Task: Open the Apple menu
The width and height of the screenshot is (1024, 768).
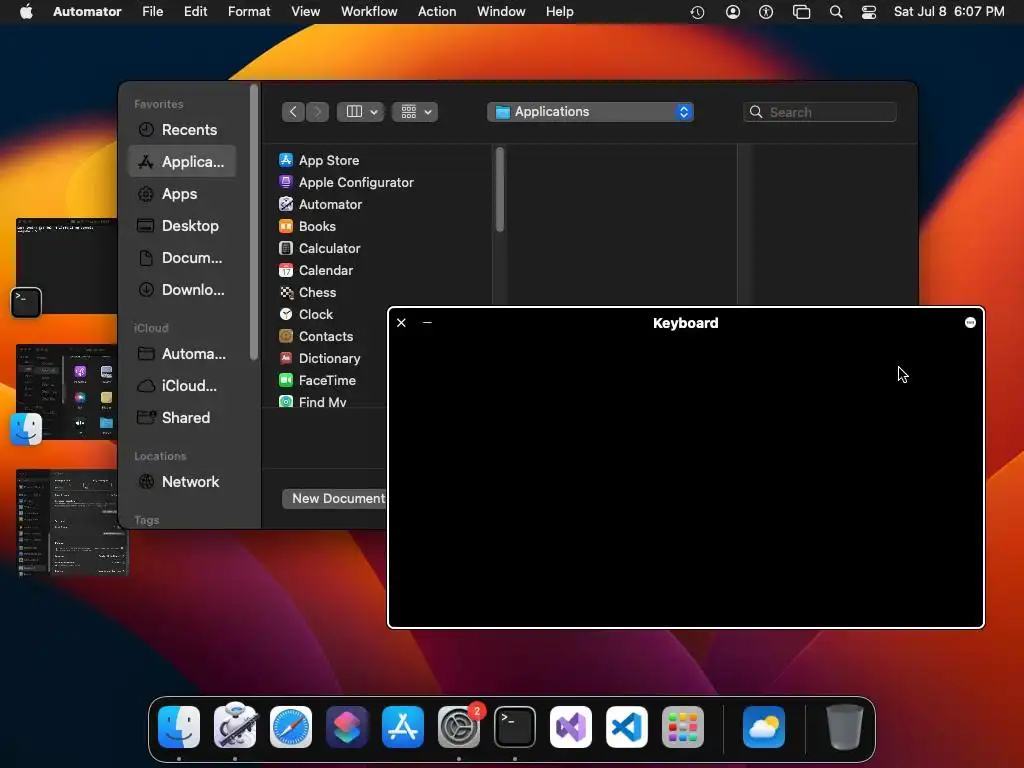Action: [26, 12]
